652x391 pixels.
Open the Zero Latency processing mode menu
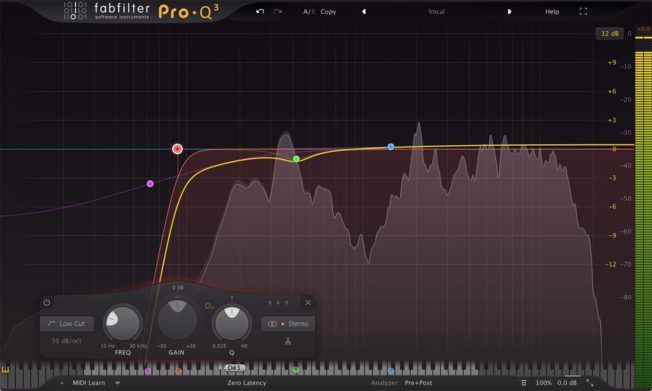[x=247, y=383]
